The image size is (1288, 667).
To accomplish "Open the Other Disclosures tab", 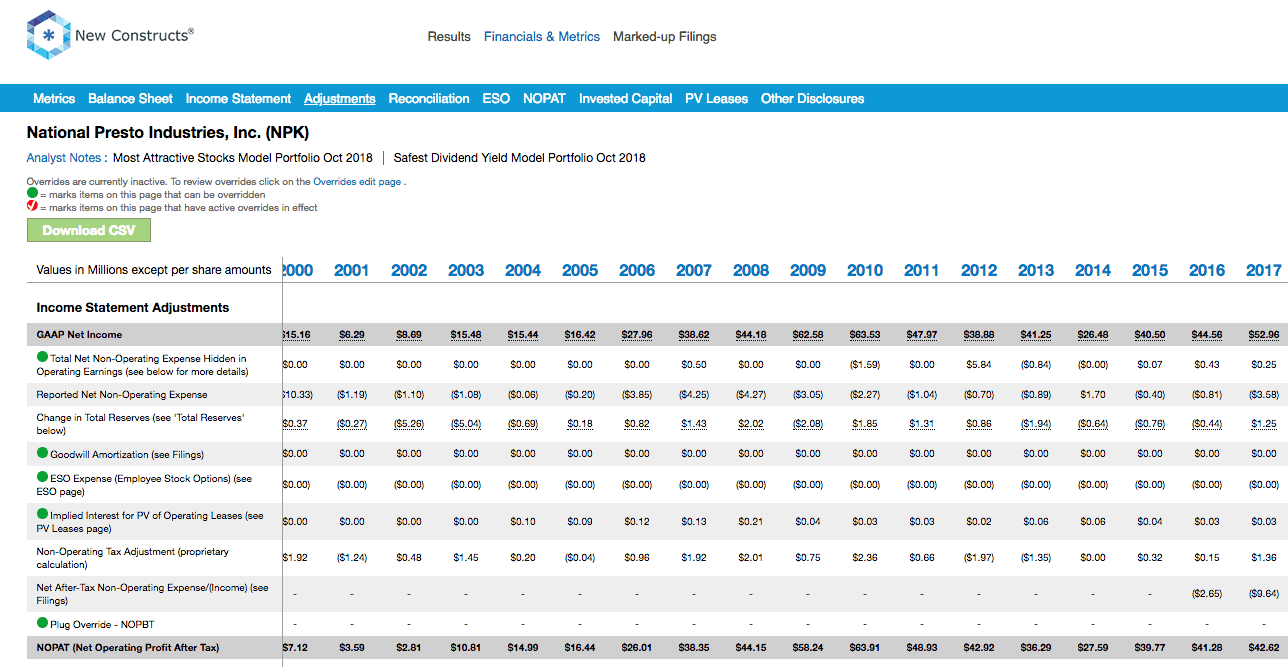I will pyautogui.click(x=812, y=98).
